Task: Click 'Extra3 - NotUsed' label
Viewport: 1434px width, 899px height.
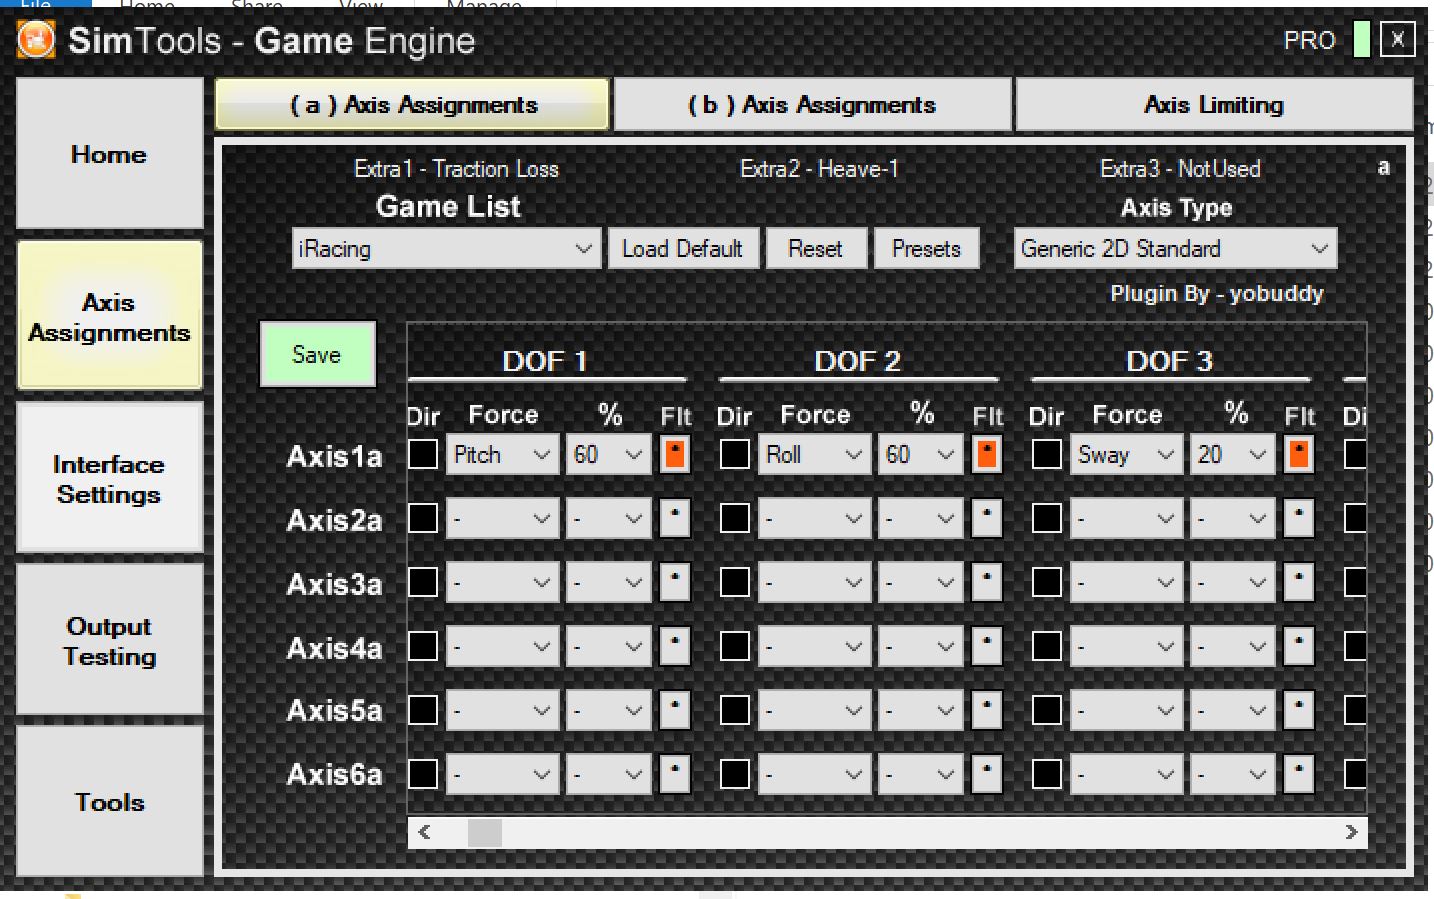Action: coord(1180,169)
